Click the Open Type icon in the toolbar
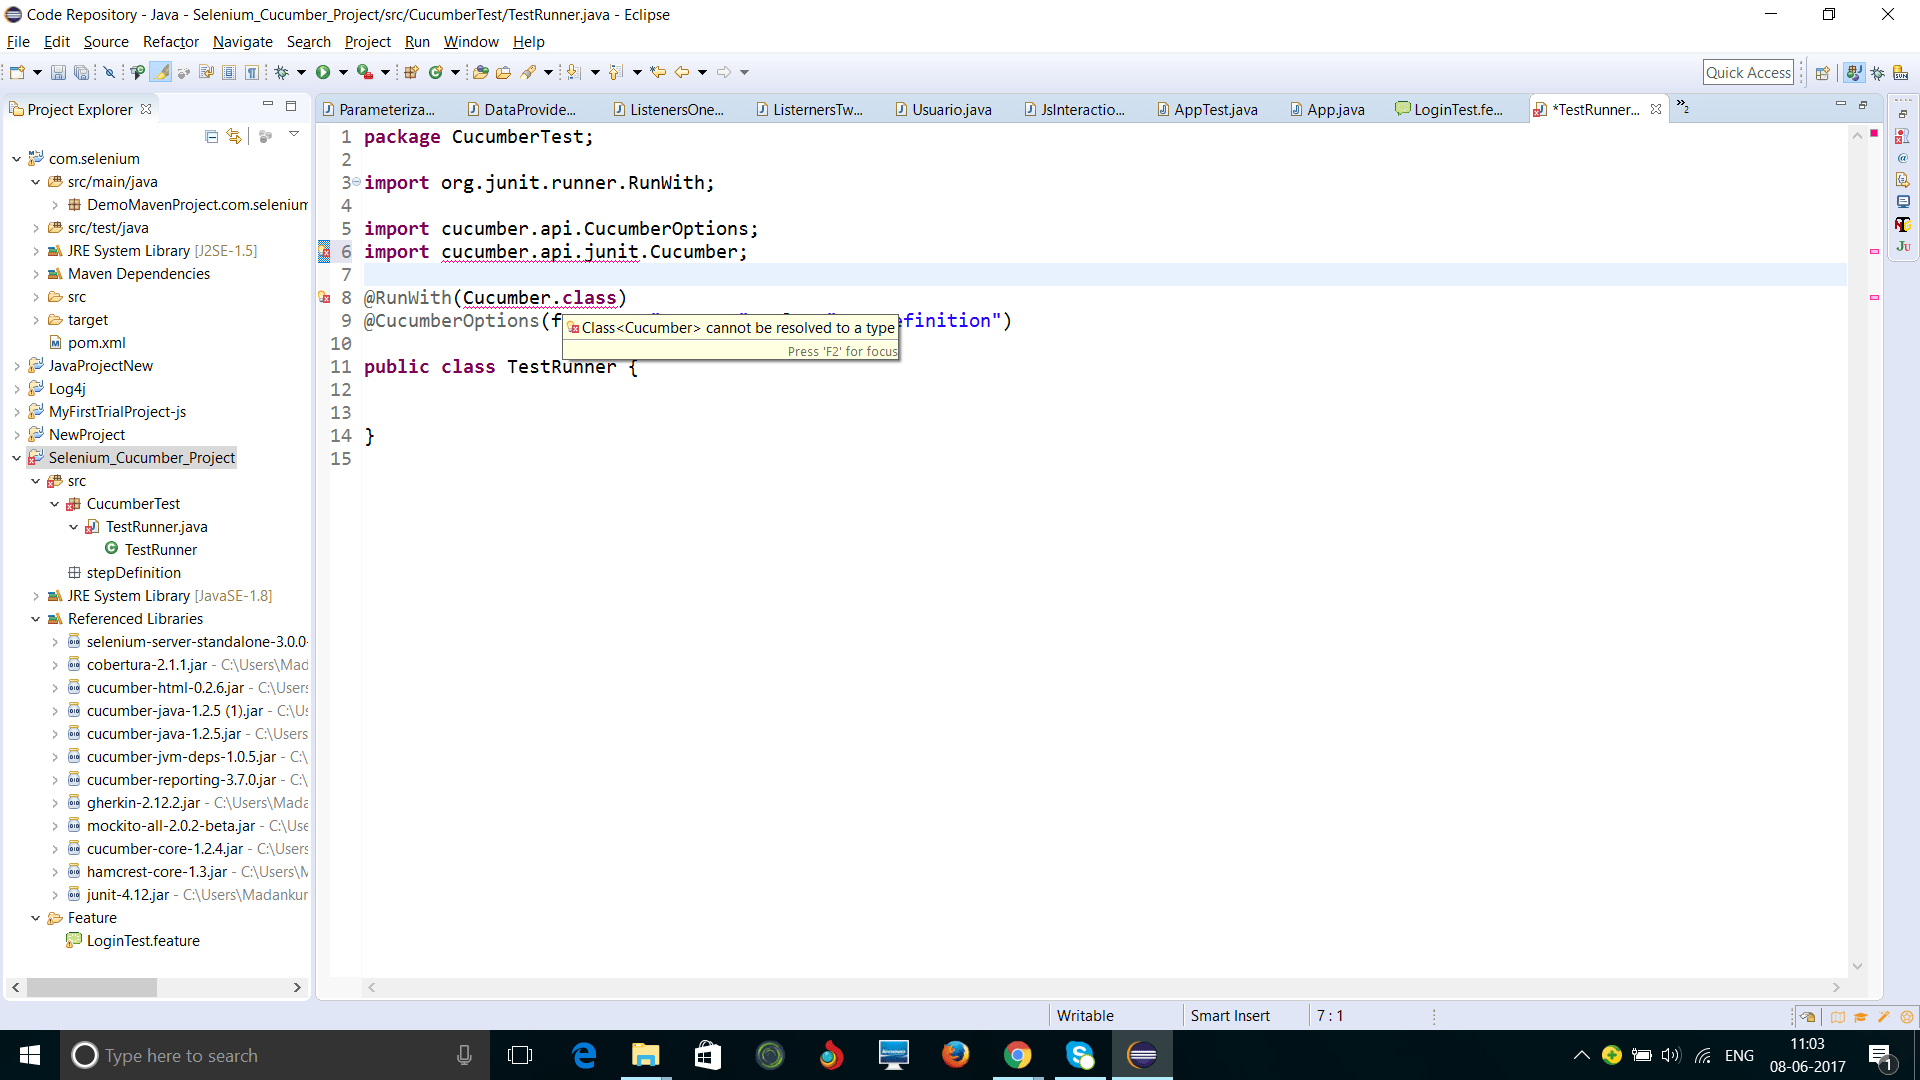Image resolution: width=1920 pixels, height=1080 pixels. [481, 72]
